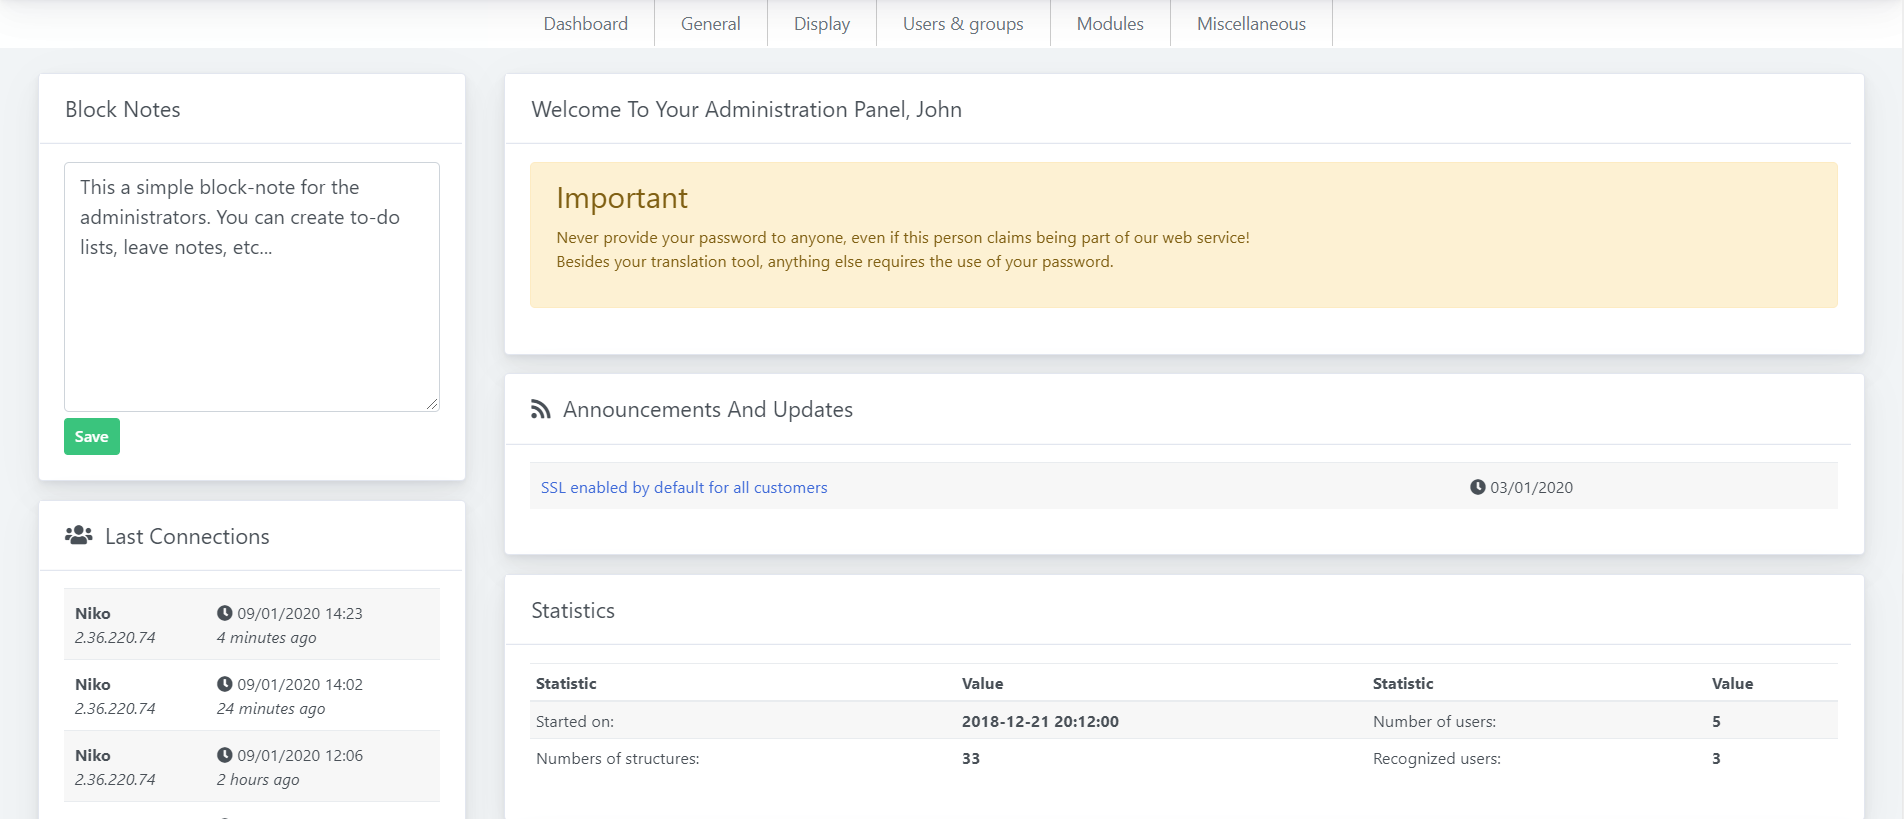Expand the Users & groups menu
This screenshot has height=819, width=1904.
962,24
